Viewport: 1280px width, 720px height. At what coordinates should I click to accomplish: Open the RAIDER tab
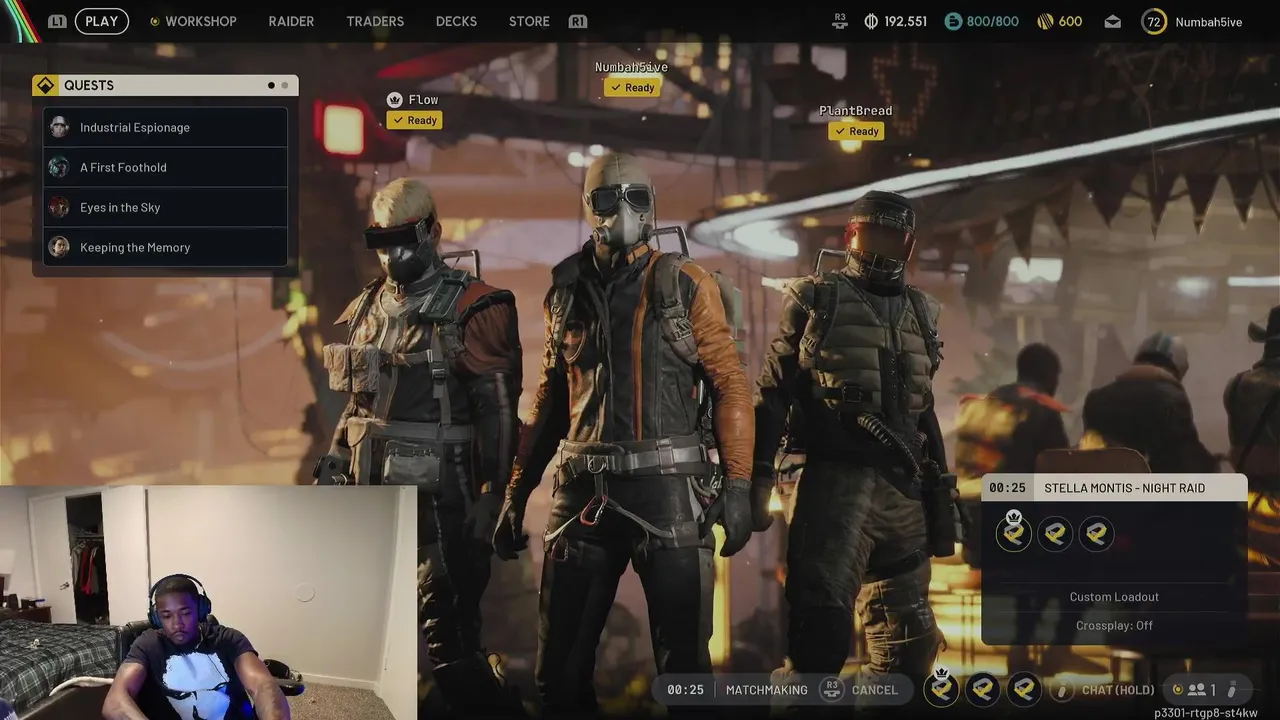[x=291, y=21]
